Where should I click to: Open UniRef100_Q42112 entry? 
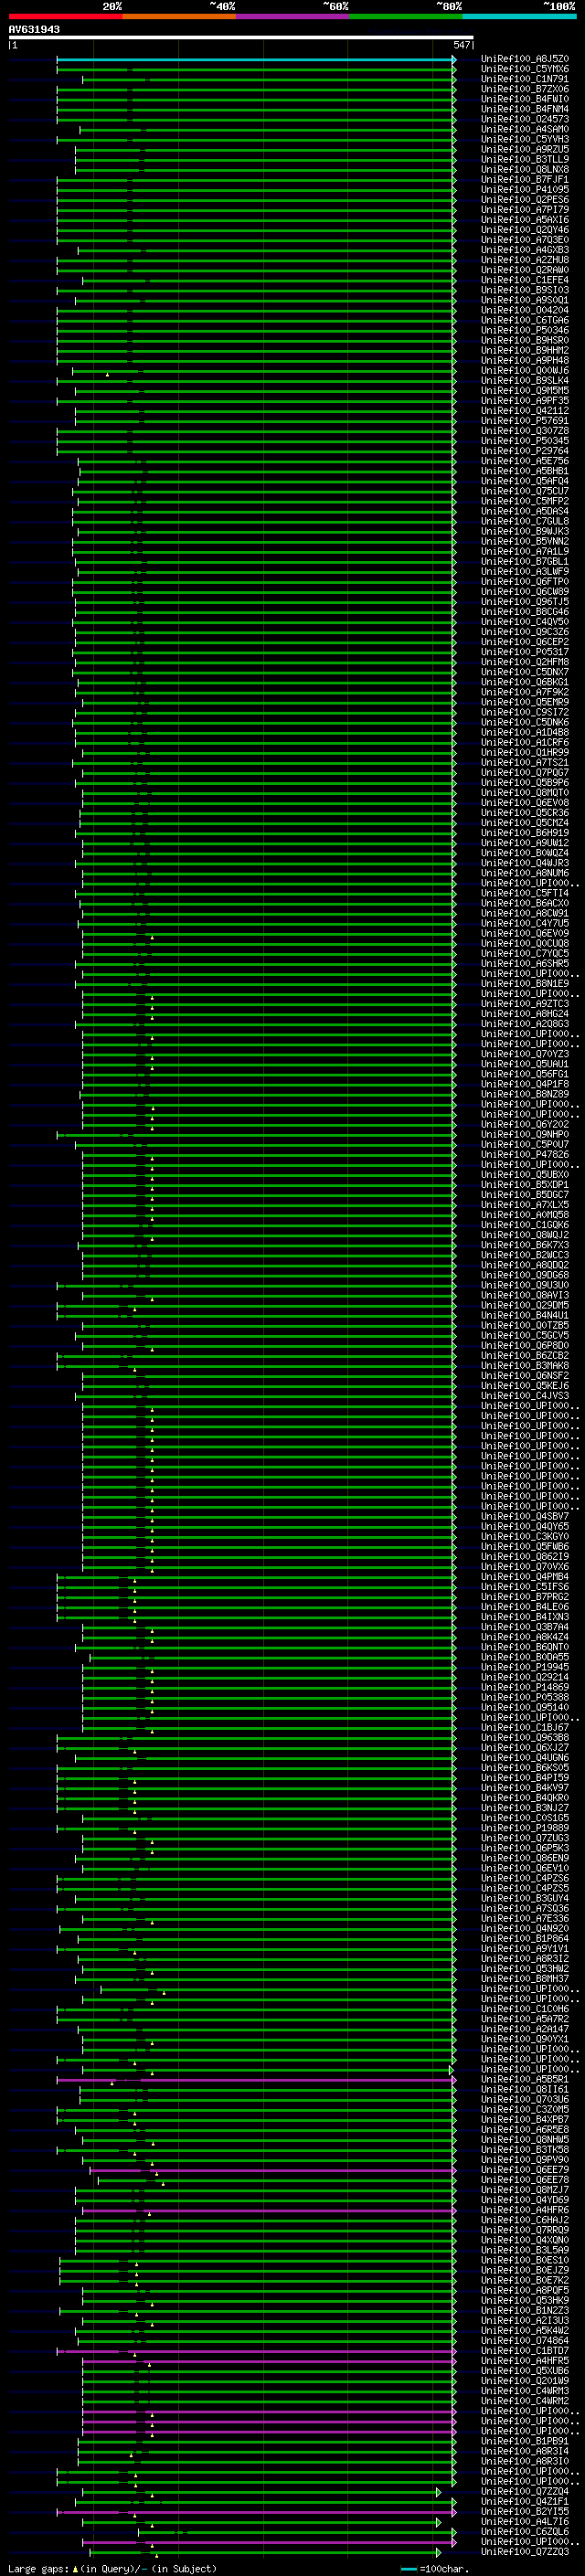525,411
